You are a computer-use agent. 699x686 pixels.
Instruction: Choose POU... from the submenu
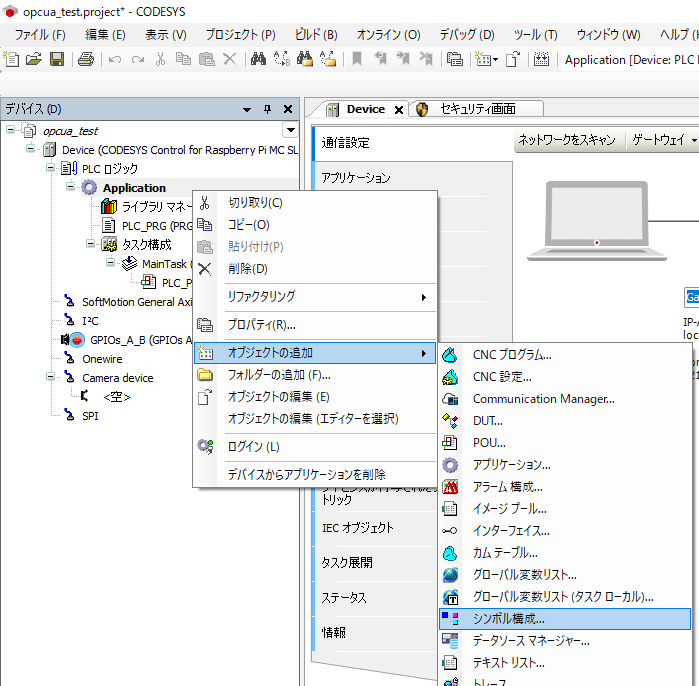565,443
